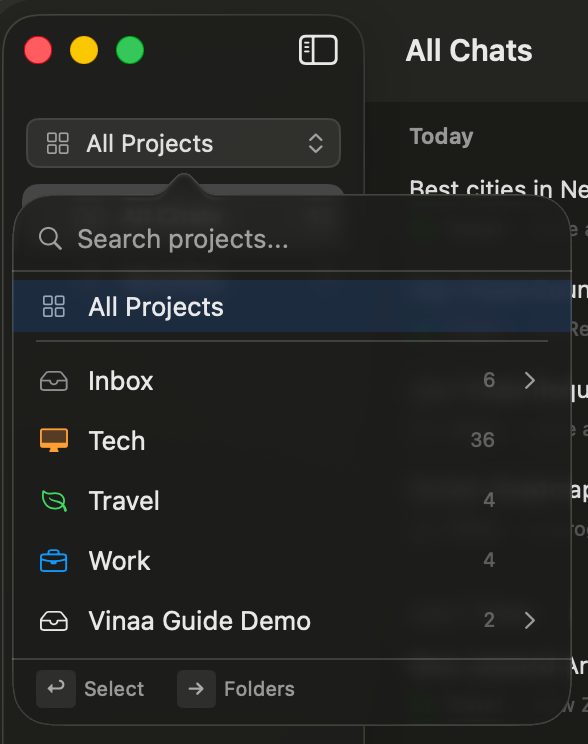Click the Folders arrow key button
Viewport: 588px width, 744px height.
[196, 688]
